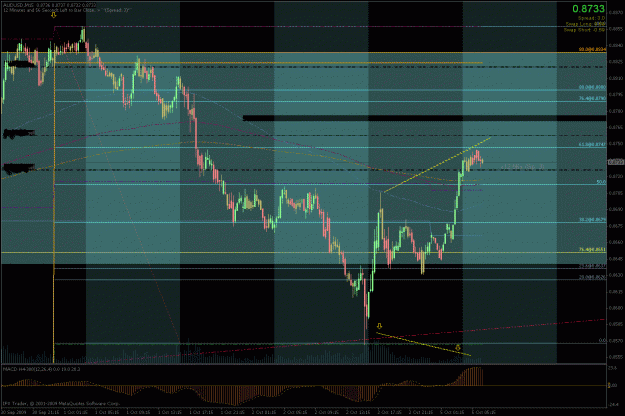Viewport: 625px width, 416px height.
Task: Select the AUDUSD symbol header text
Action: tap(48, 5)
